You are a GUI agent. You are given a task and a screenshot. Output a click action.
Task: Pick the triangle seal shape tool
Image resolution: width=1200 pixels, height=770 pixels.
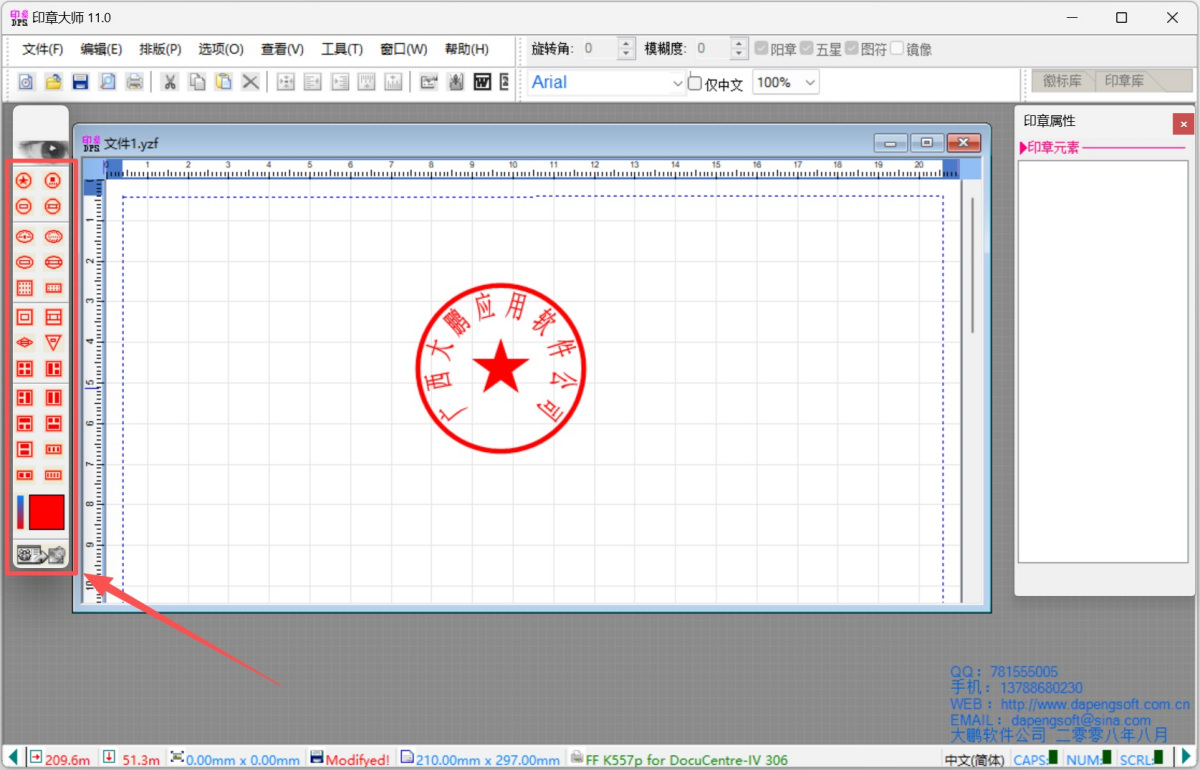(x=54, y=343)
